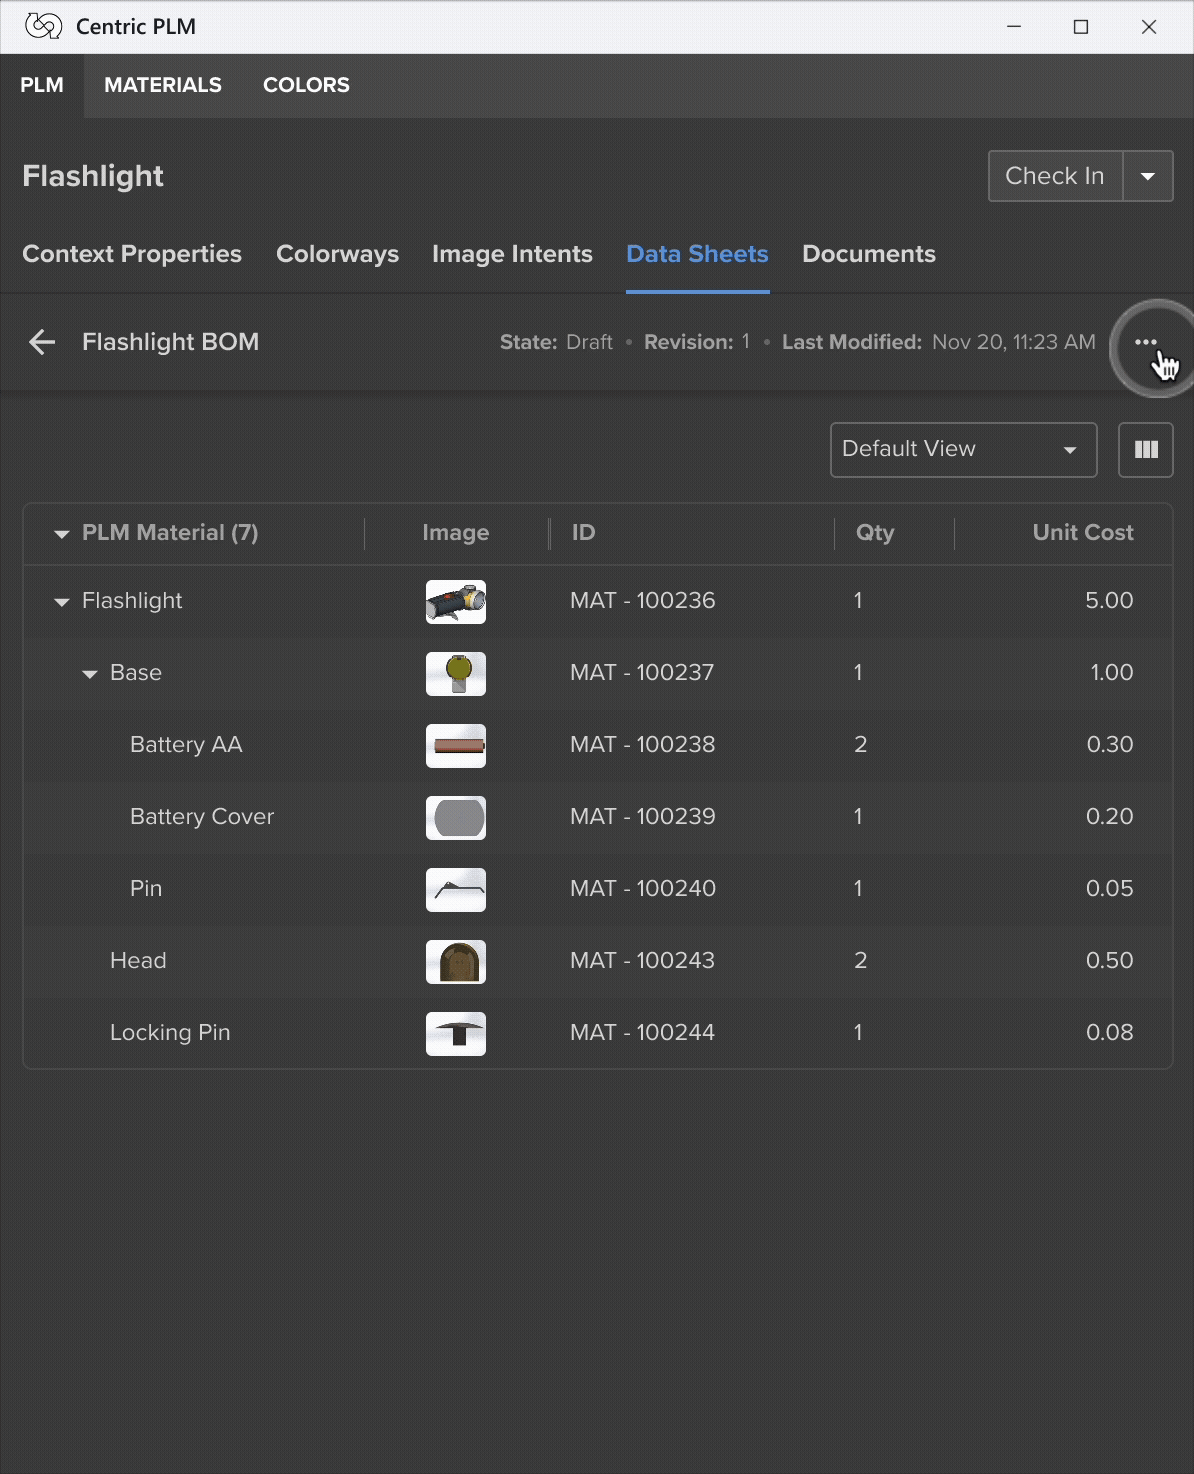The image size is (1194, 1474).
Task: Click the Revision: 1 label
Action: (x=697, y=342)
